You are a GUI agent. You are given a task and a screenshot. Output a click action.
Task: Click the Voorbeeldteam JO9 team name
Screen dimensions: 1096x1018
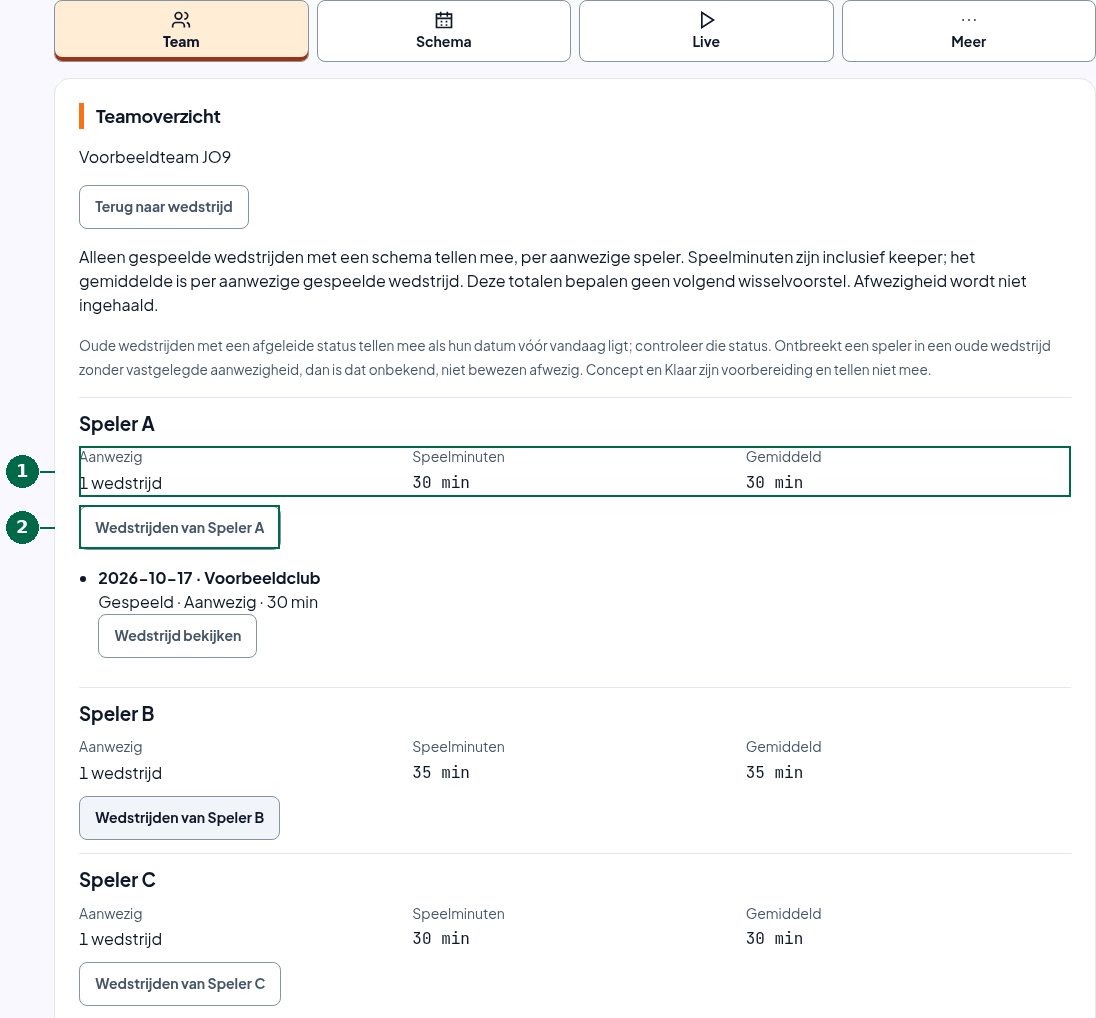(154, 157)
